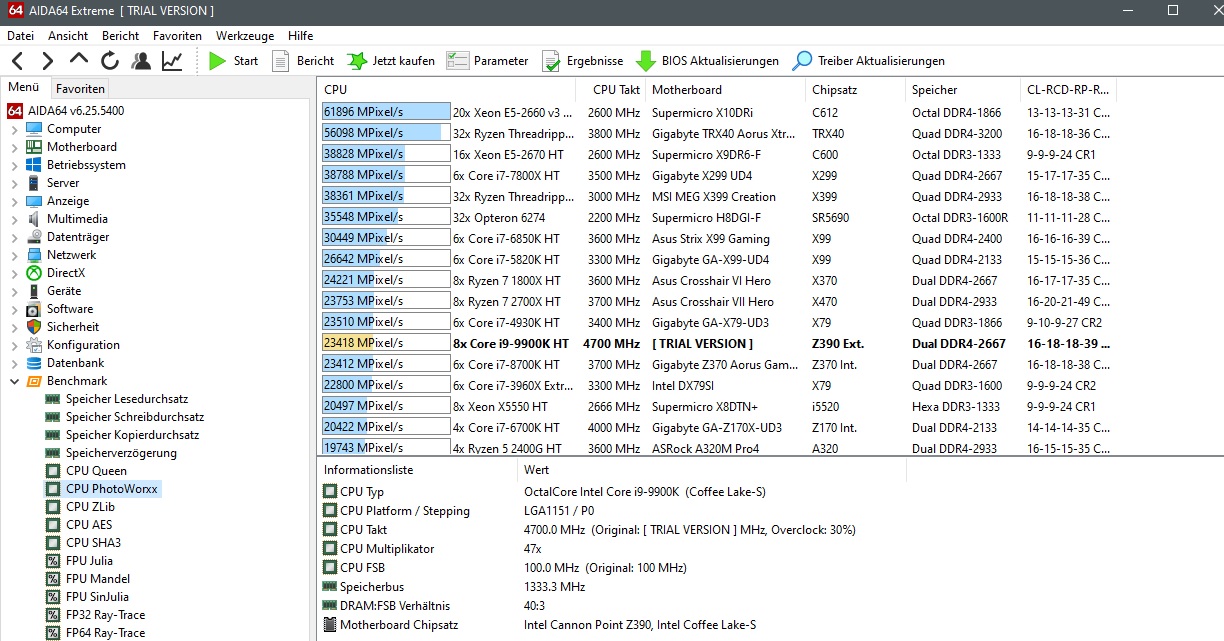The width and height of the screenshot is (1224, 641).
Task: Select the AIDA64 v6.25.5400 root item
Action: [76, 111]
